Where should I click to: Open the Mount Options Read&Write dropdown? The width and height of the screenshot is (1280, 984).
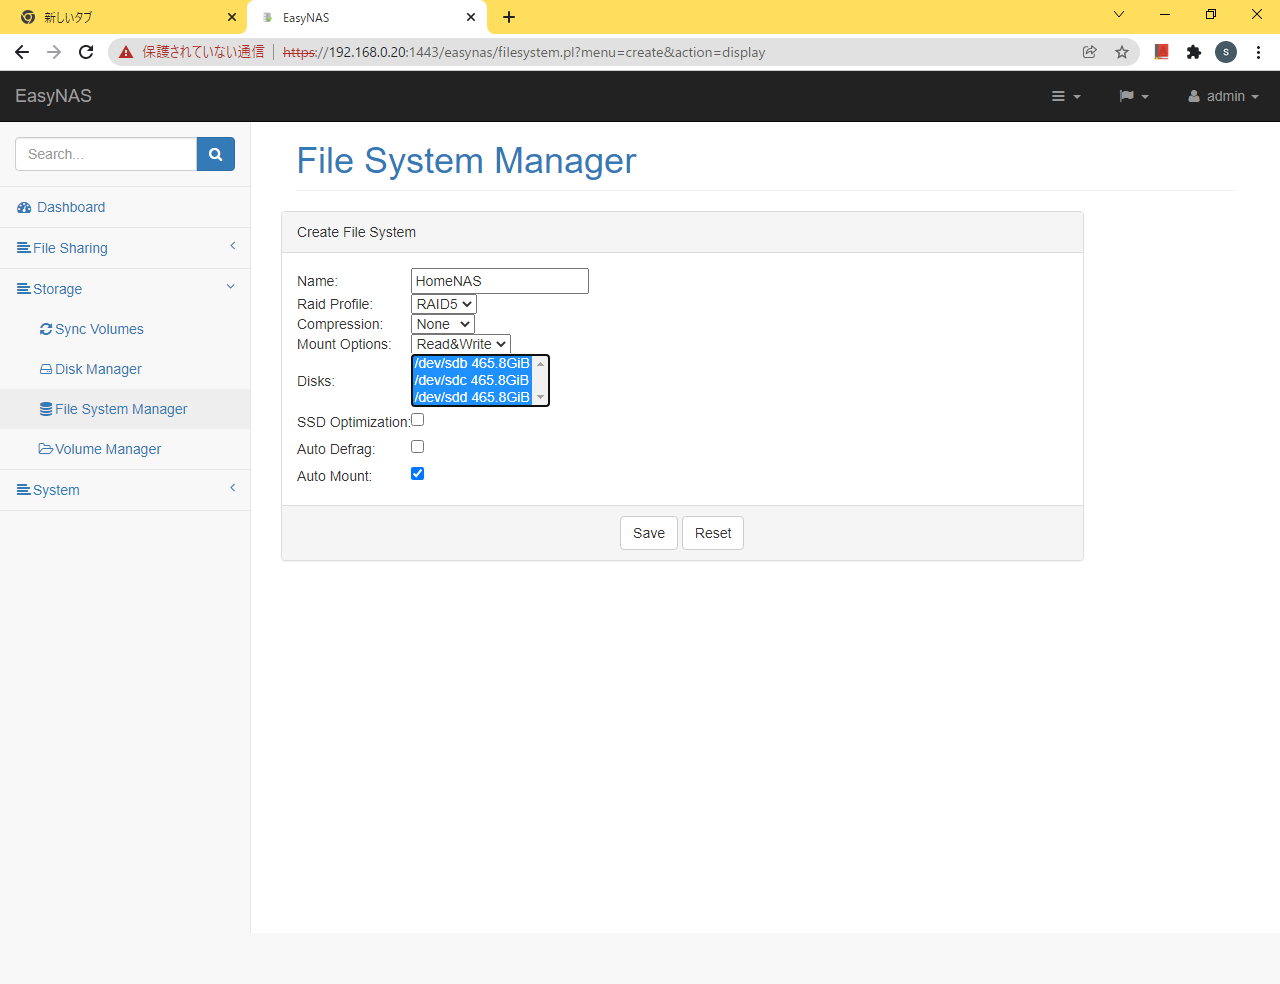(461, 344)
